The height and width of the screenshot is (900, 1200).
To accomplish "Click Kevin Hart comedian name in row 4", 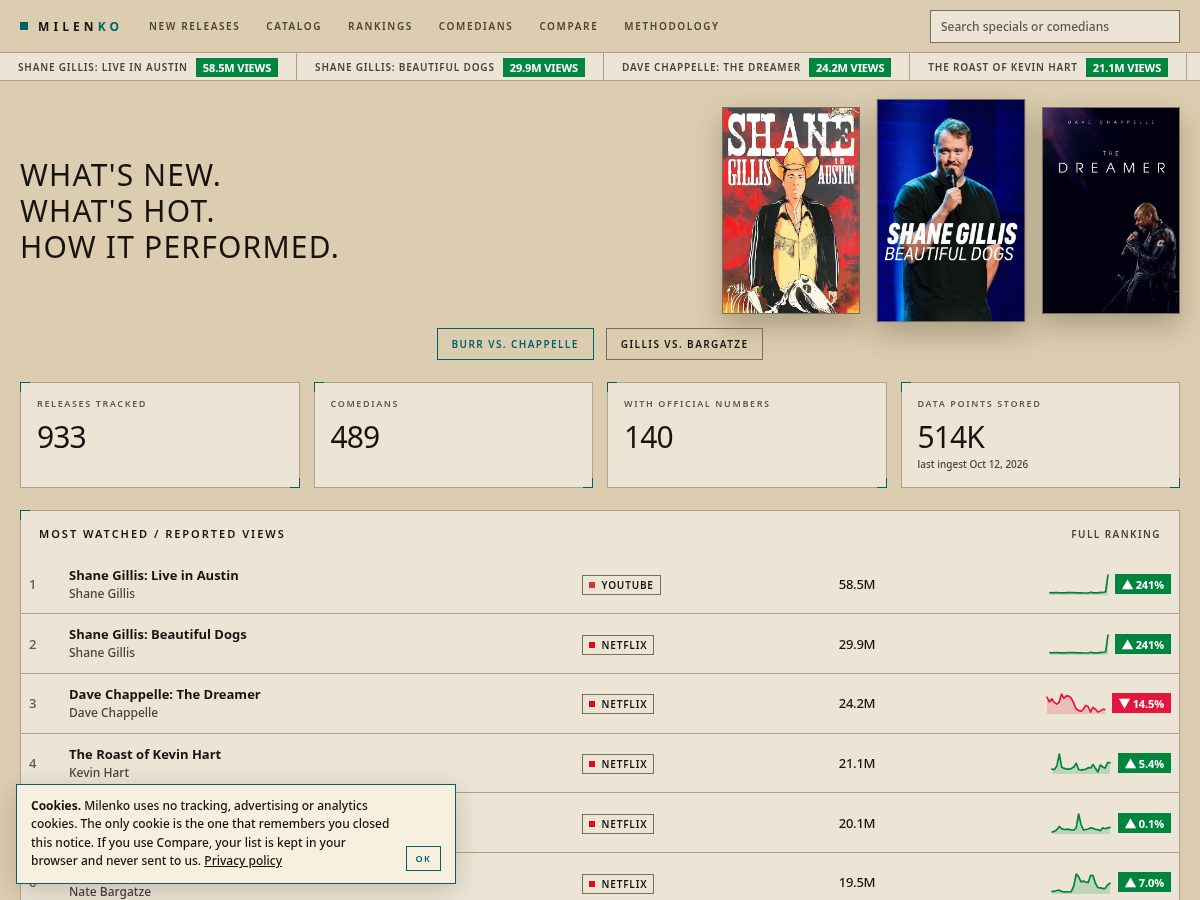I will pos(99,773).
